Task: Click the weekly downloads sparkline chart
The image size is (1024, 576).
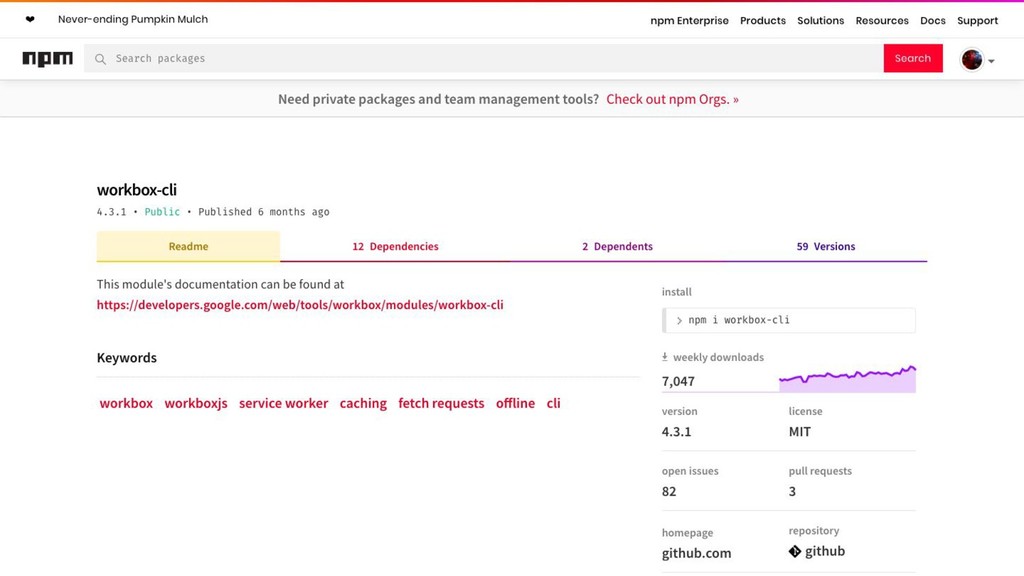Action: point(847,379)
